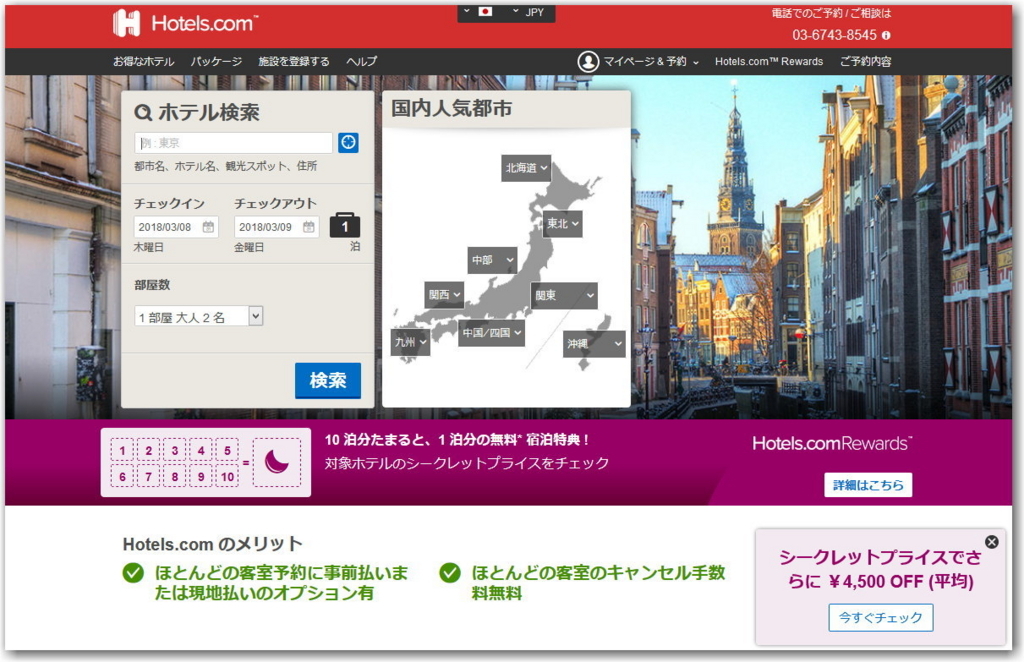
Task: Expand the 沖縄 region dropdown
Action: click(594, 343)
